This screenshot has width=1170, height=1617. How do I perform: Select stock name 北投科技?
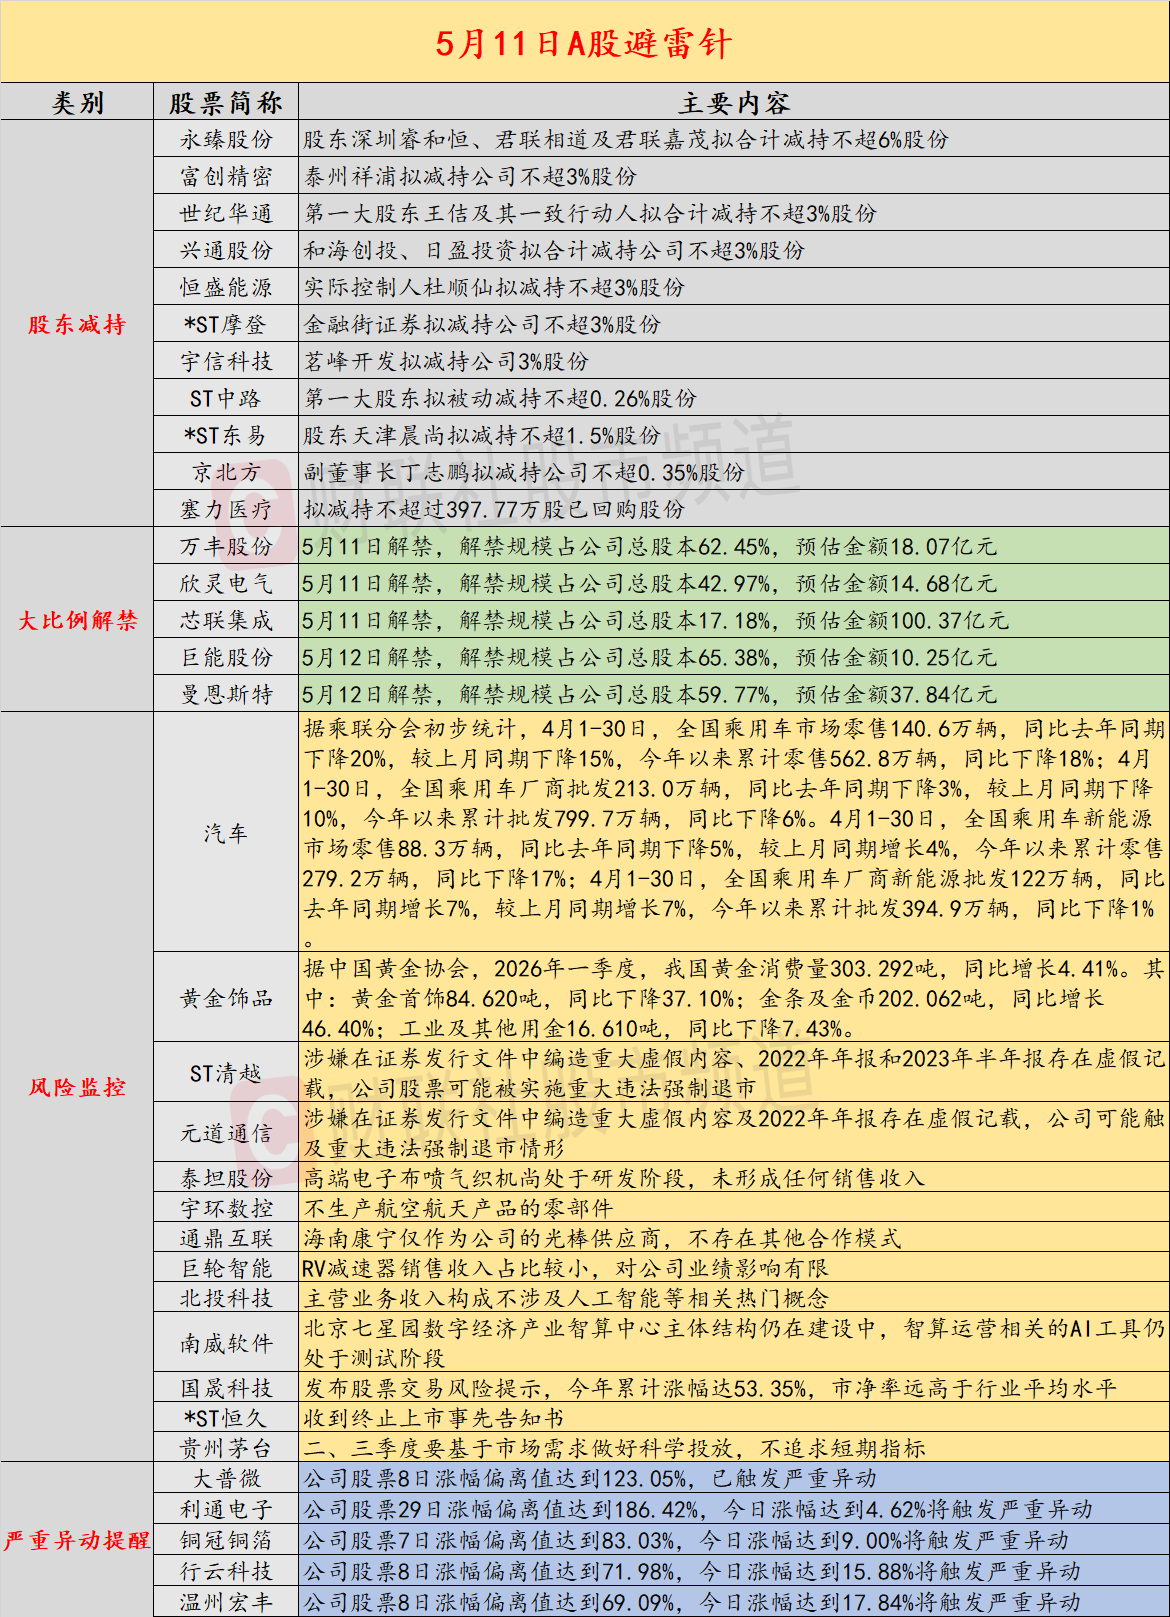coord(226,1299)
